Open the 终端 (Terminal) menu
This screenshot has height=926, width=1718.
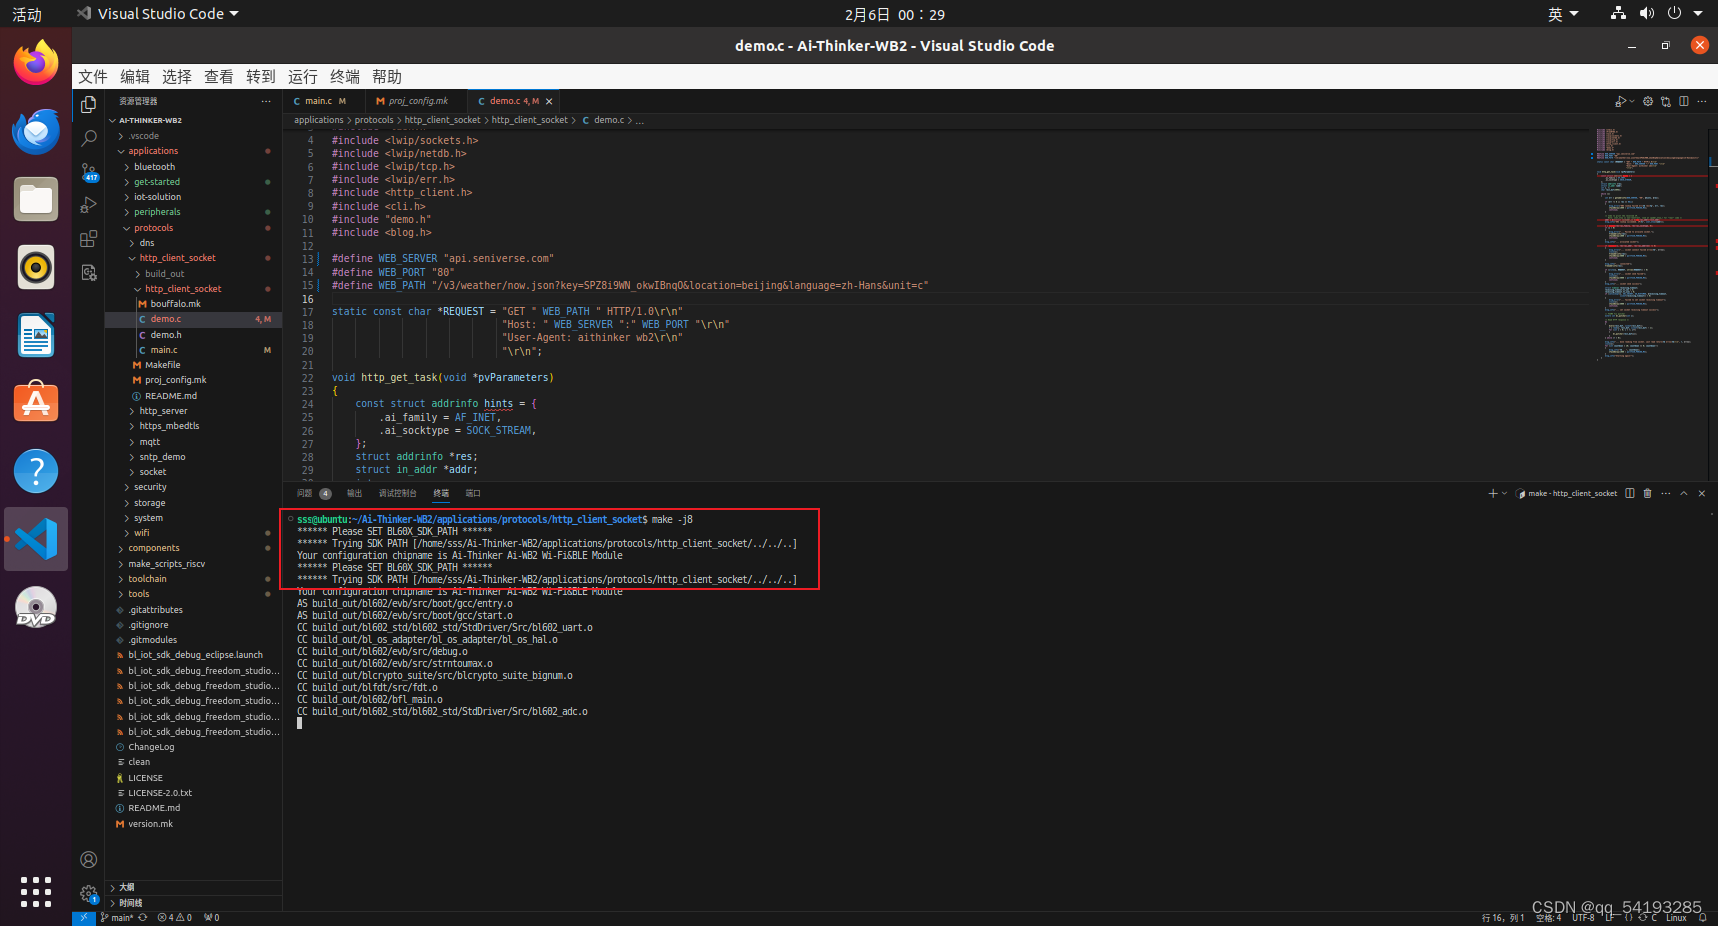tap(345, 77)
